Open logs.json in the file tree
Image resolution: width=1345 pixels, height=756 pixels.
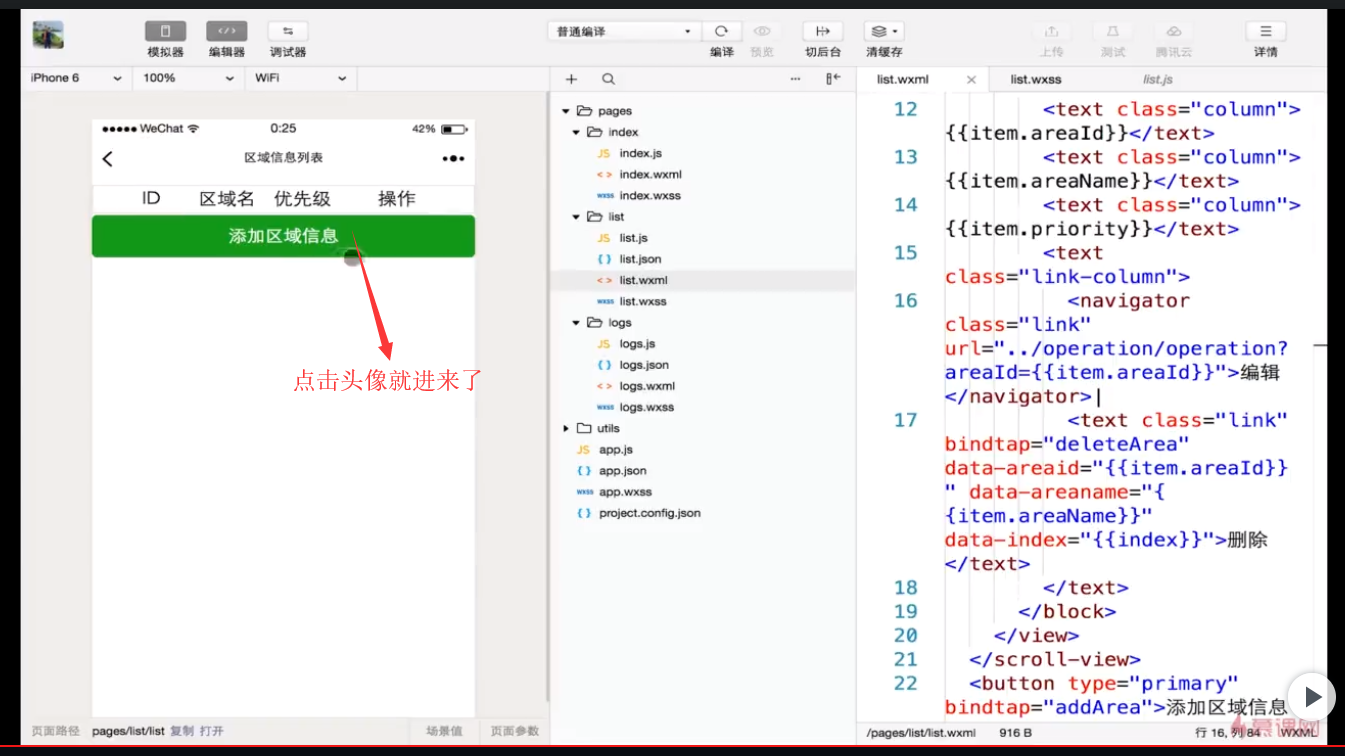click(x=644, y=365)
